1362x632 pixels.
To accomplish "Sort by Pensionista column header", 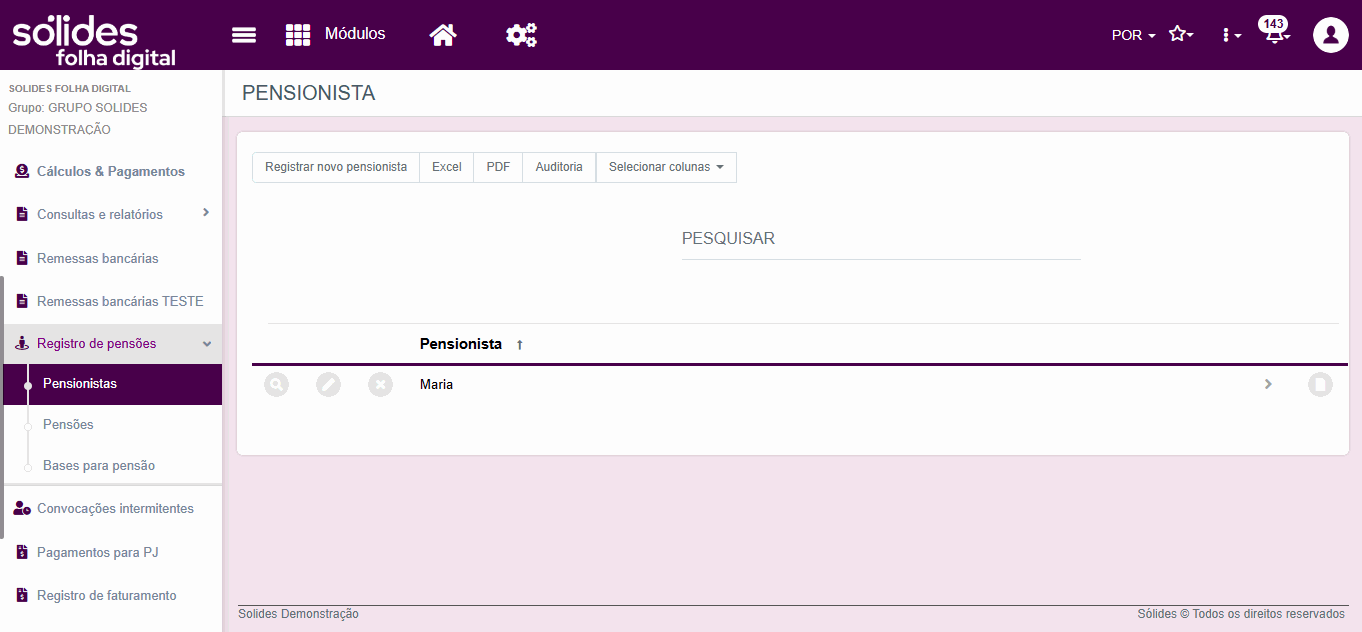I will tap(461, 344).
